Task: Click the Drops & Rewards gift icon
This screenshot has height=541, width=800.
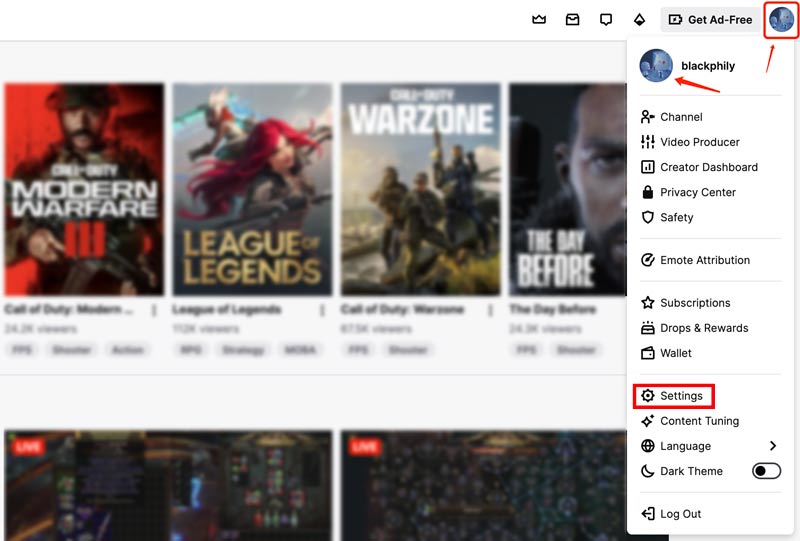Action: click(647, 328)
